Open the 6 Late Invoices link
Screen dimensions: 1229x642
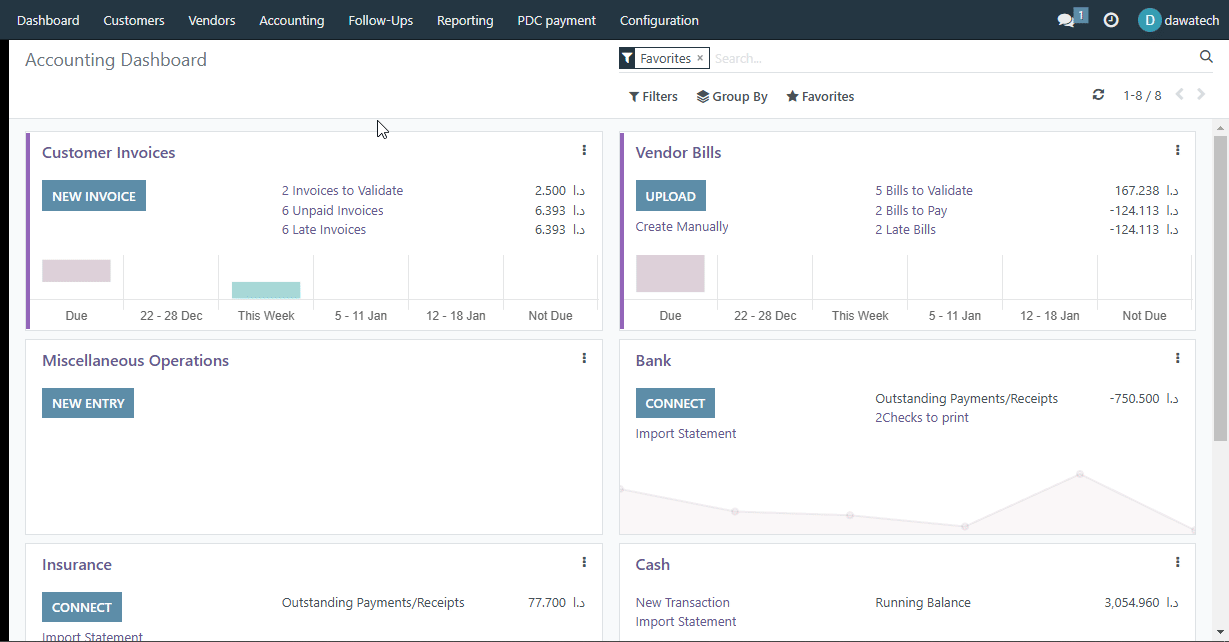pos(324,230)
